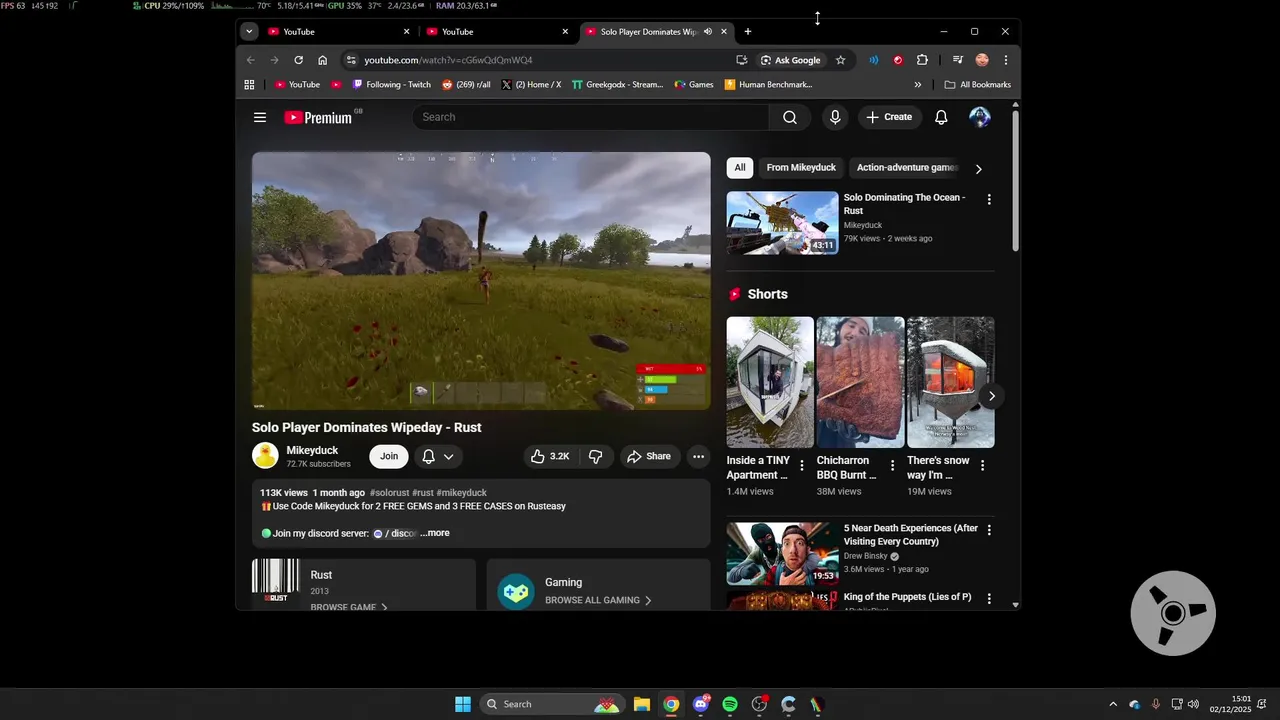Open Mikeyduck channel name link
The height and width of the screenshot is (720, 1280).
point(312,450)
